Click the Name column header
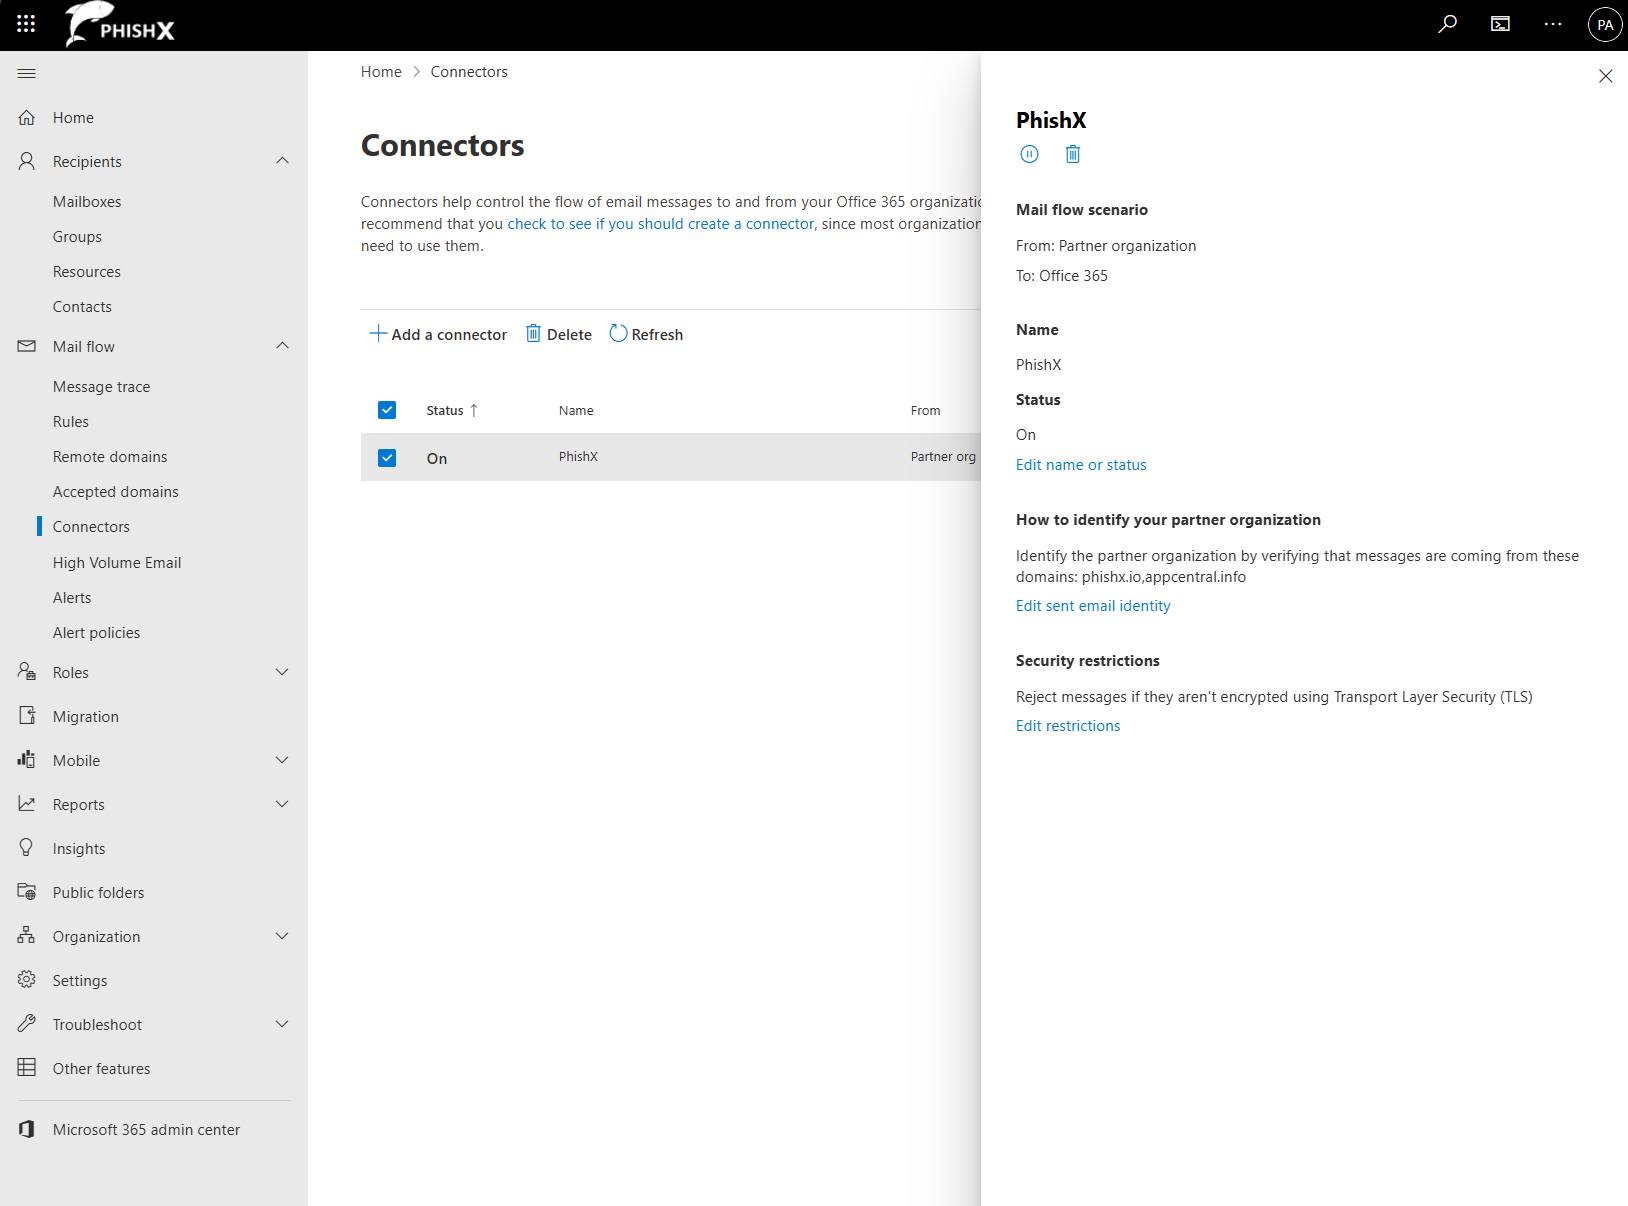Viewport: 1628px width, 1206px height. 576,410
